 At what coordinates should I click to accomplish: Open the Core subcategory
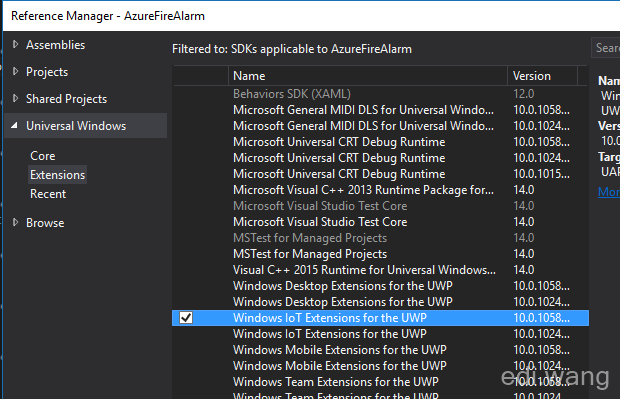tap(43, 156)
